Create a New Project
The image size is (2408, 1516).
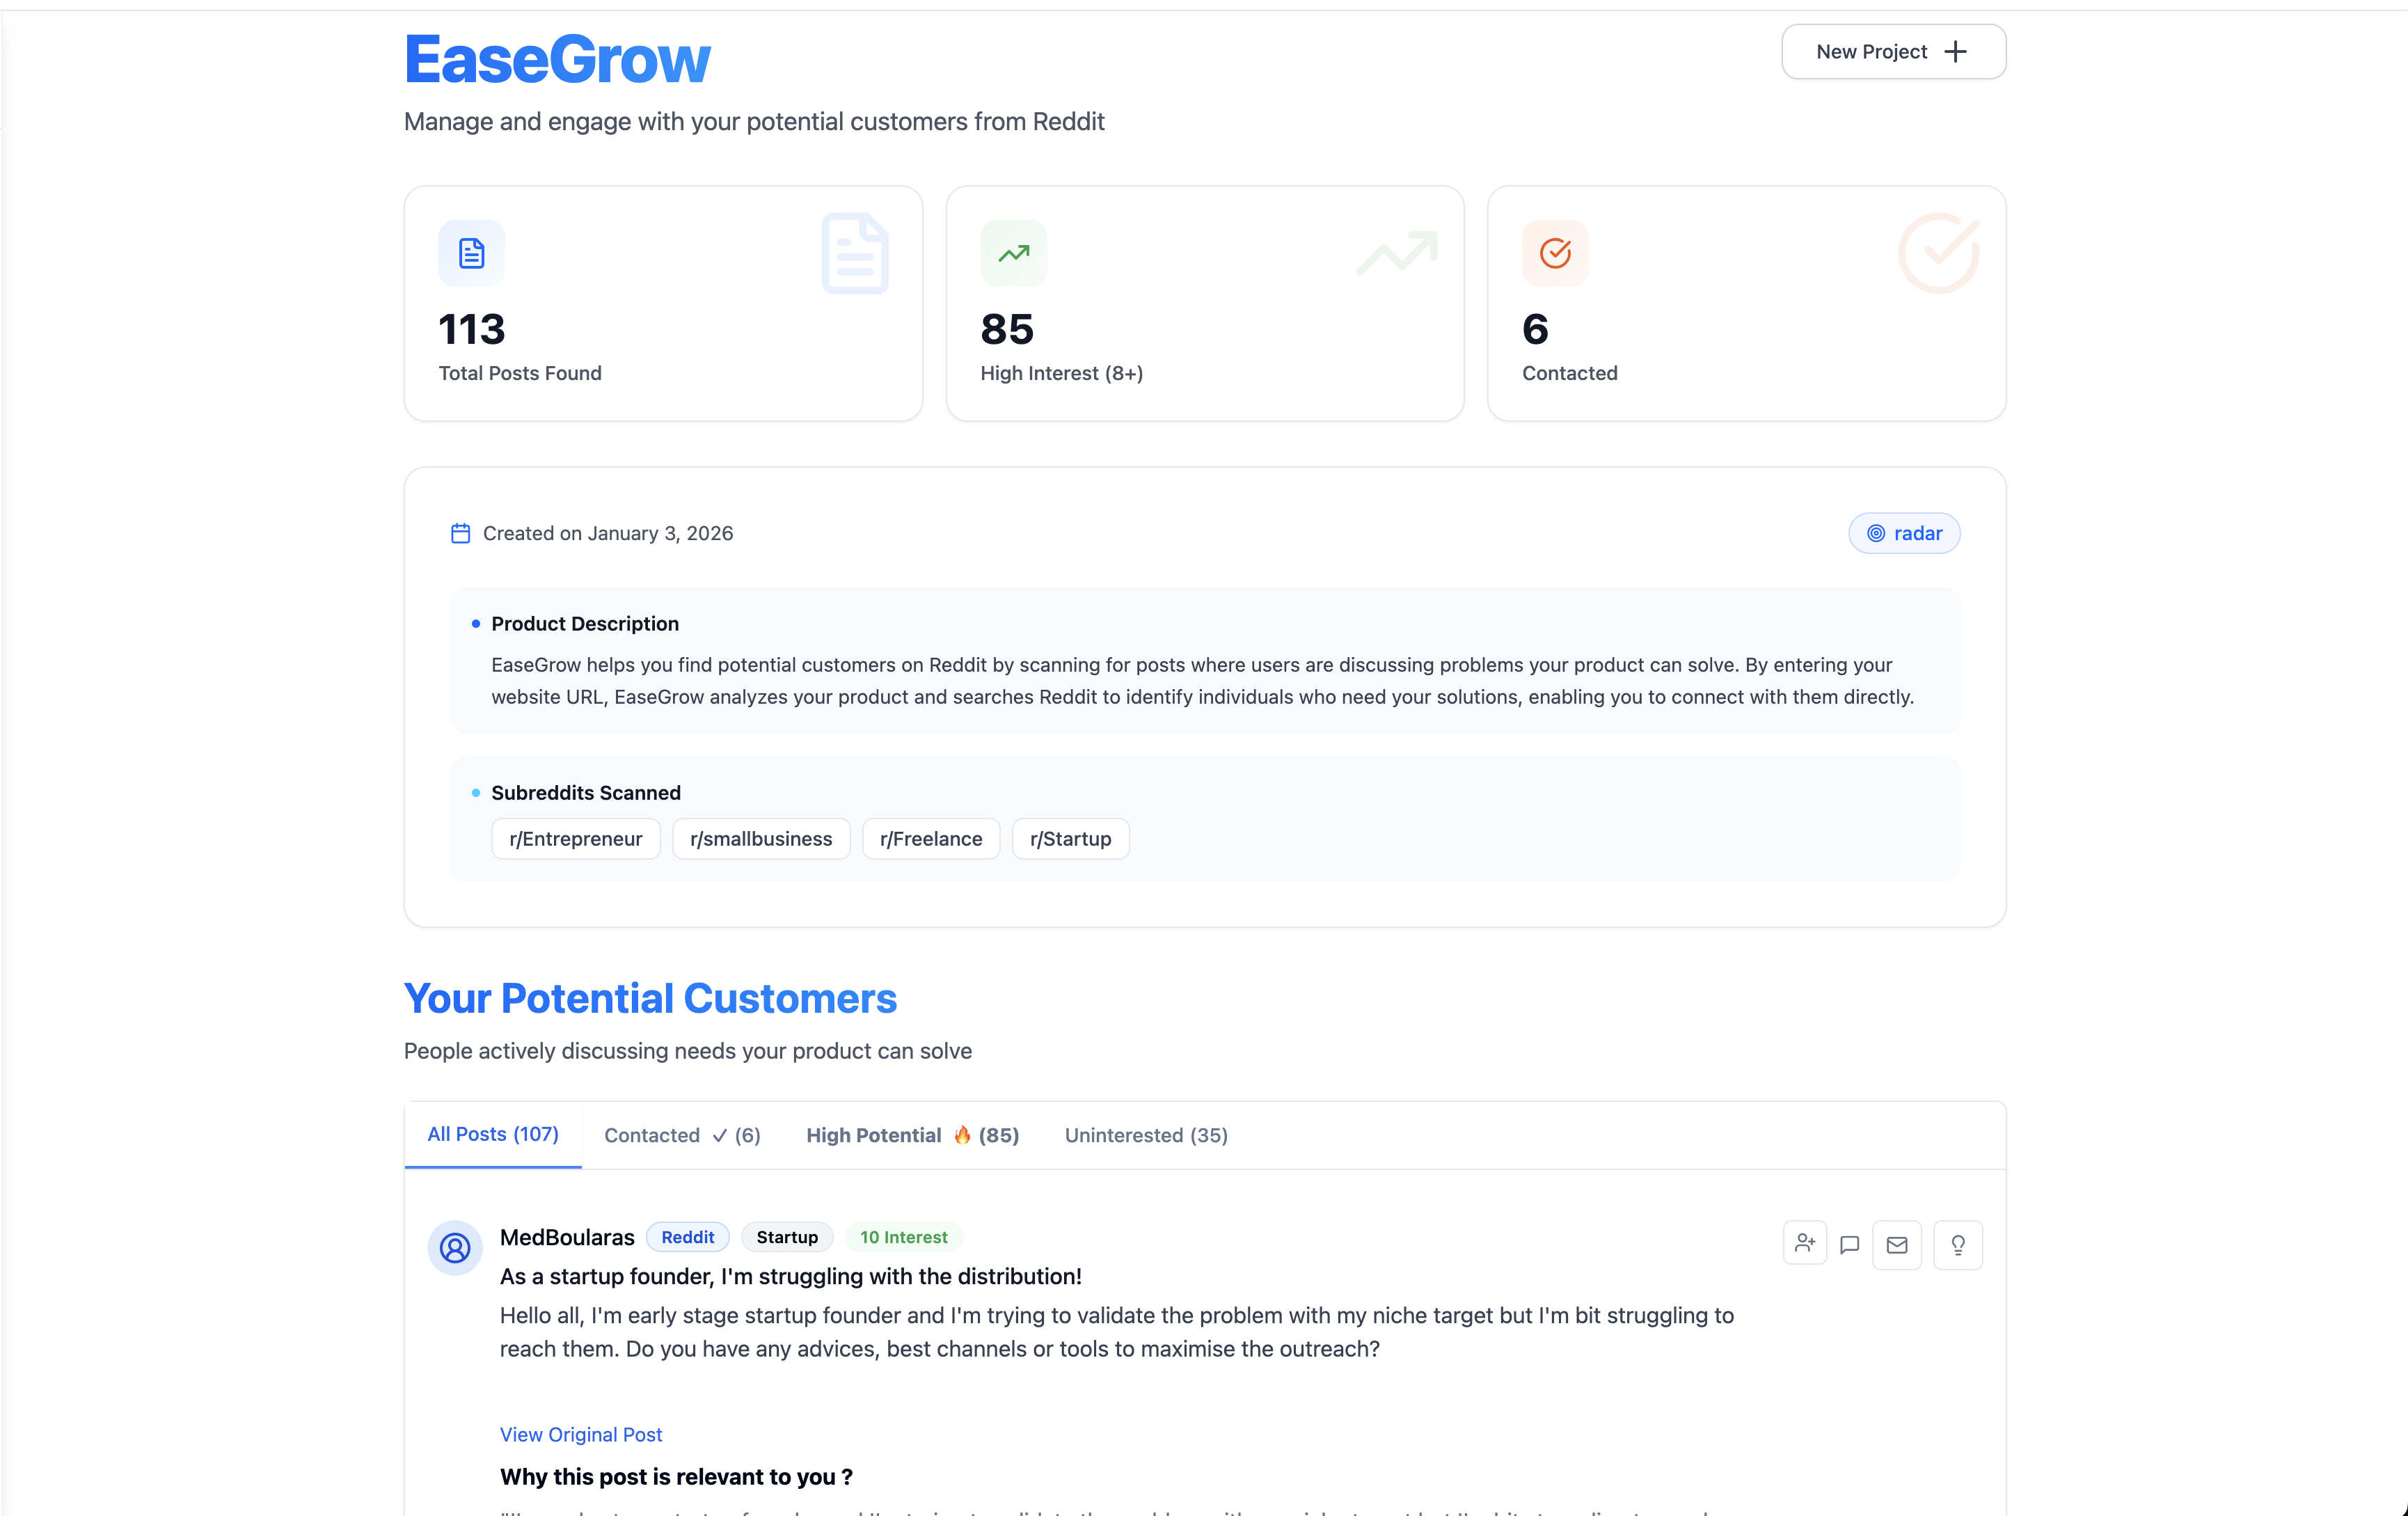[1892, 51]
